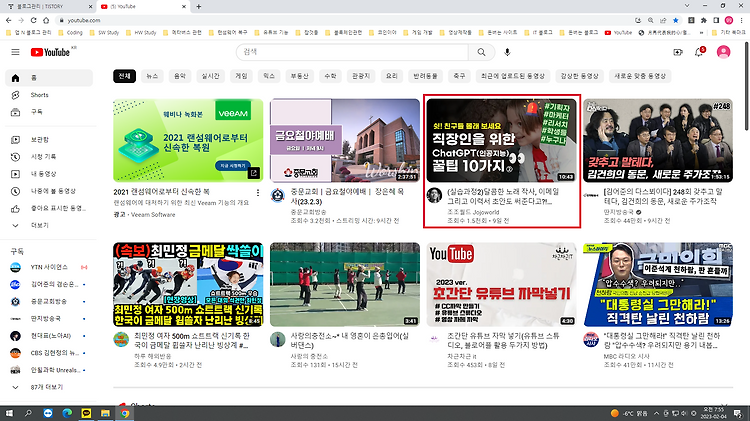Open 천대표(노아AI) subscription channel
The image size is (750, 421).
click(x=49, y=336)
